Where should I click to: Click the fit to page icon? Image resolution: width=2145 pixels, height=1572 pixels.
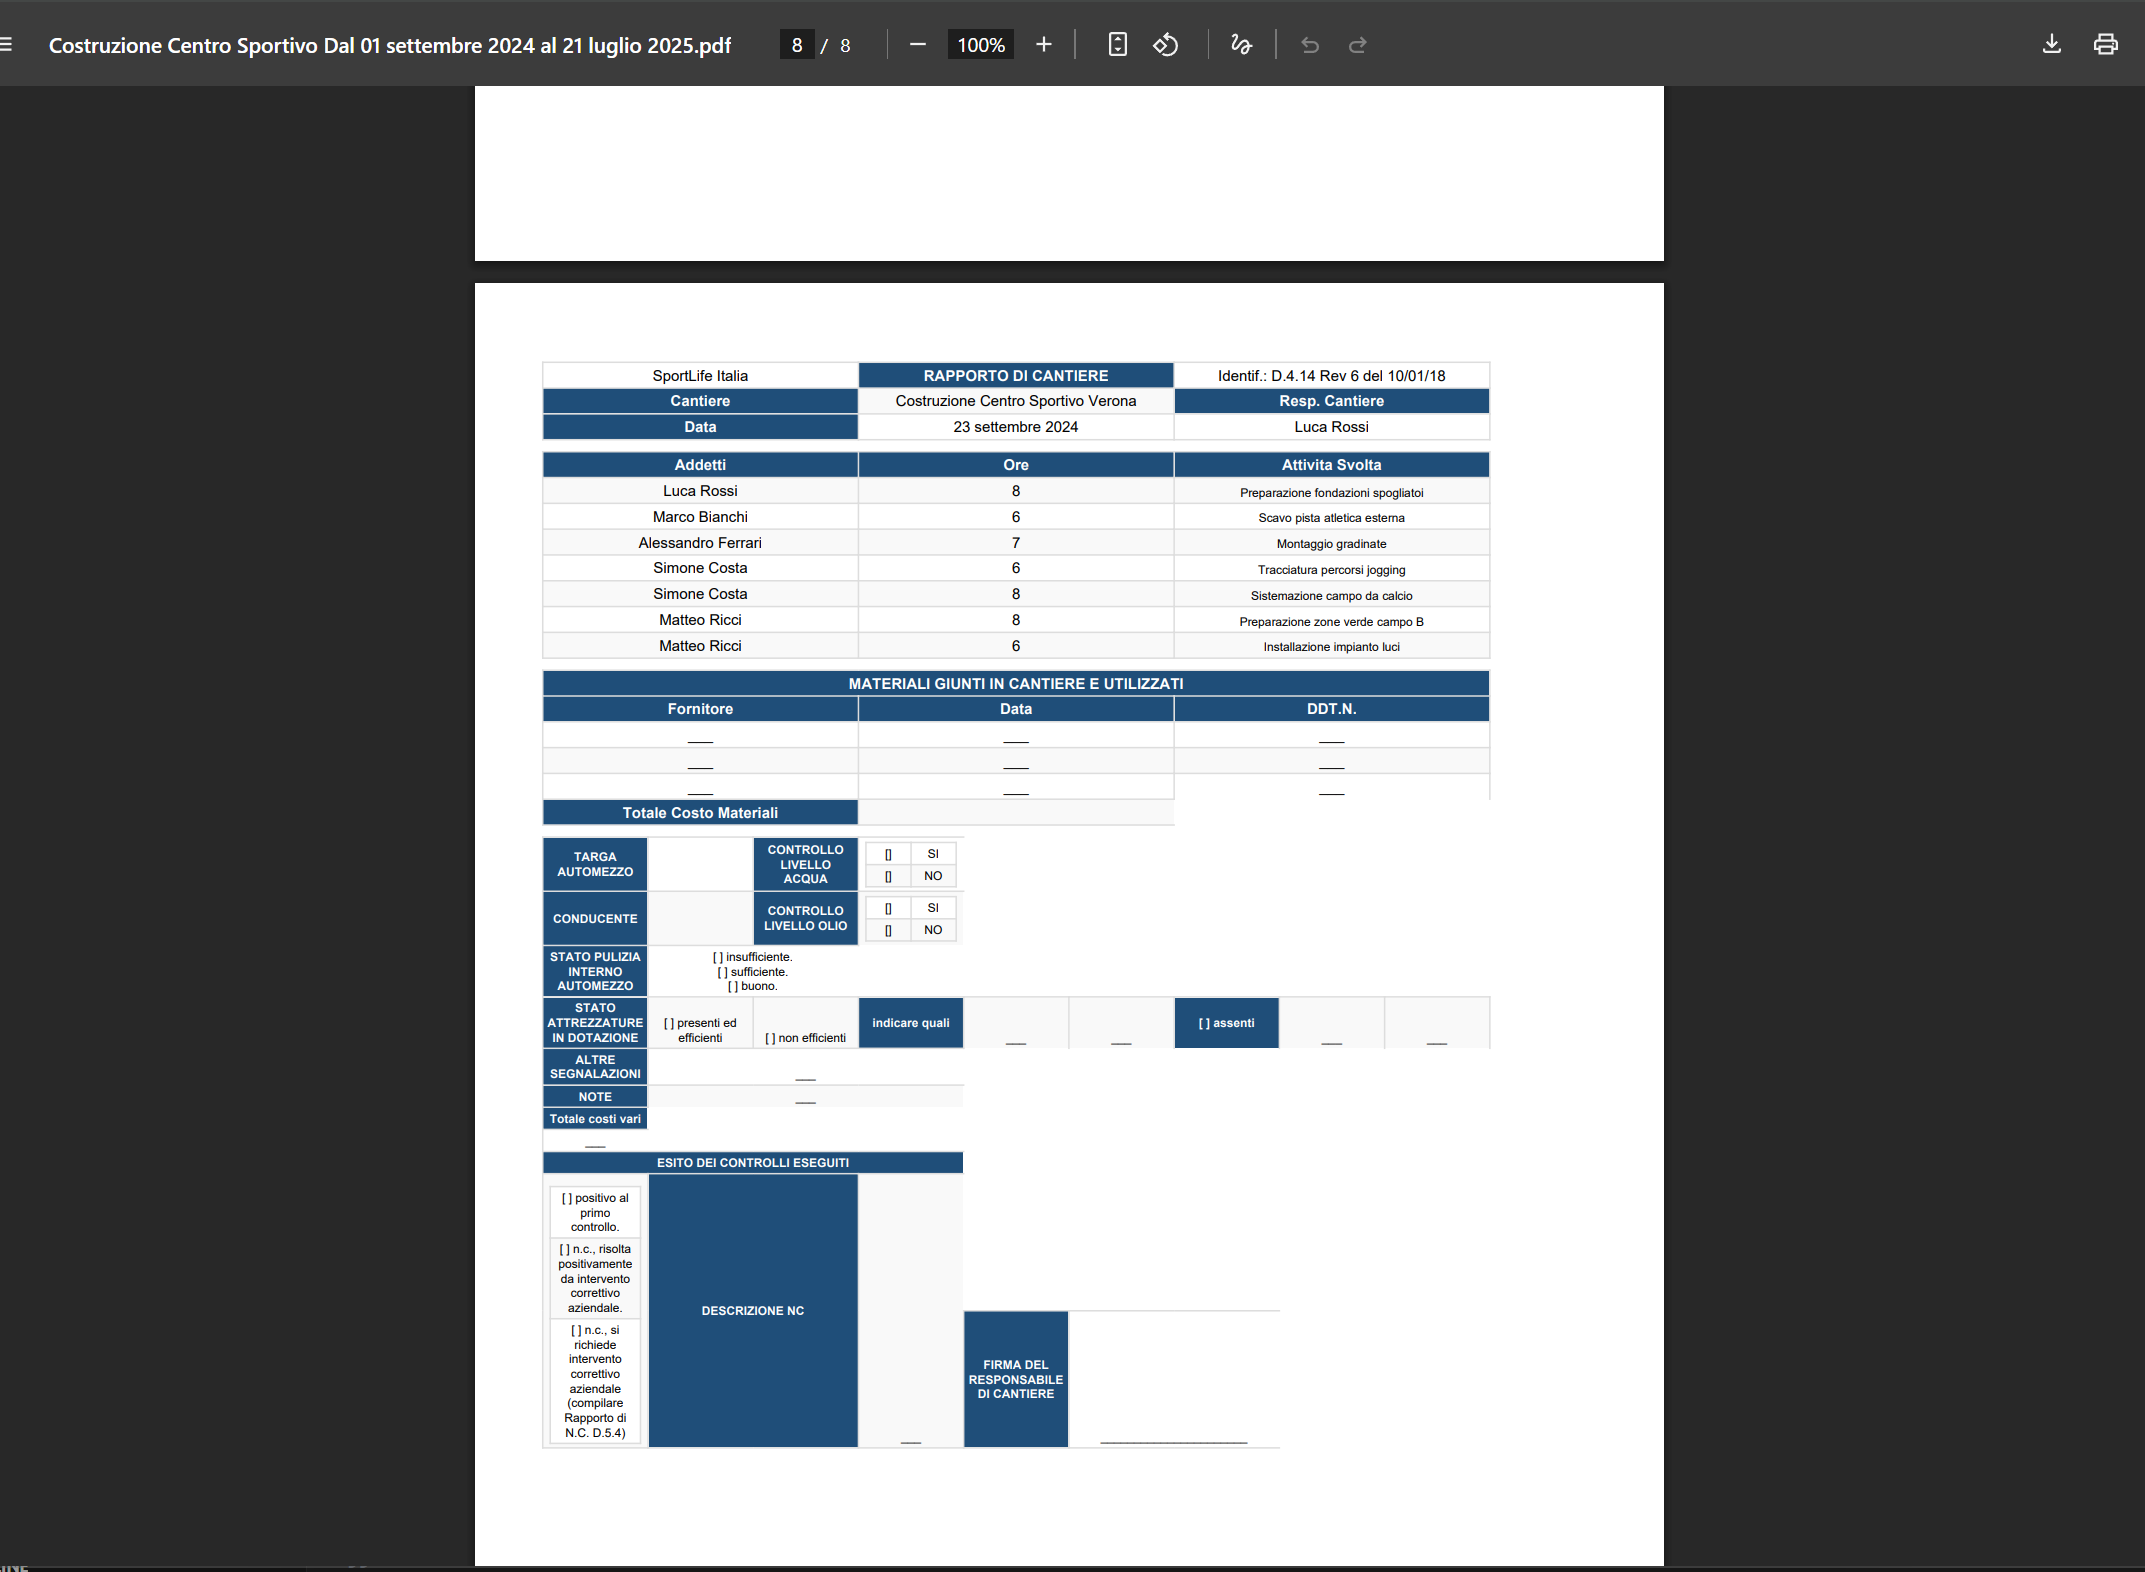(1117, 44)
